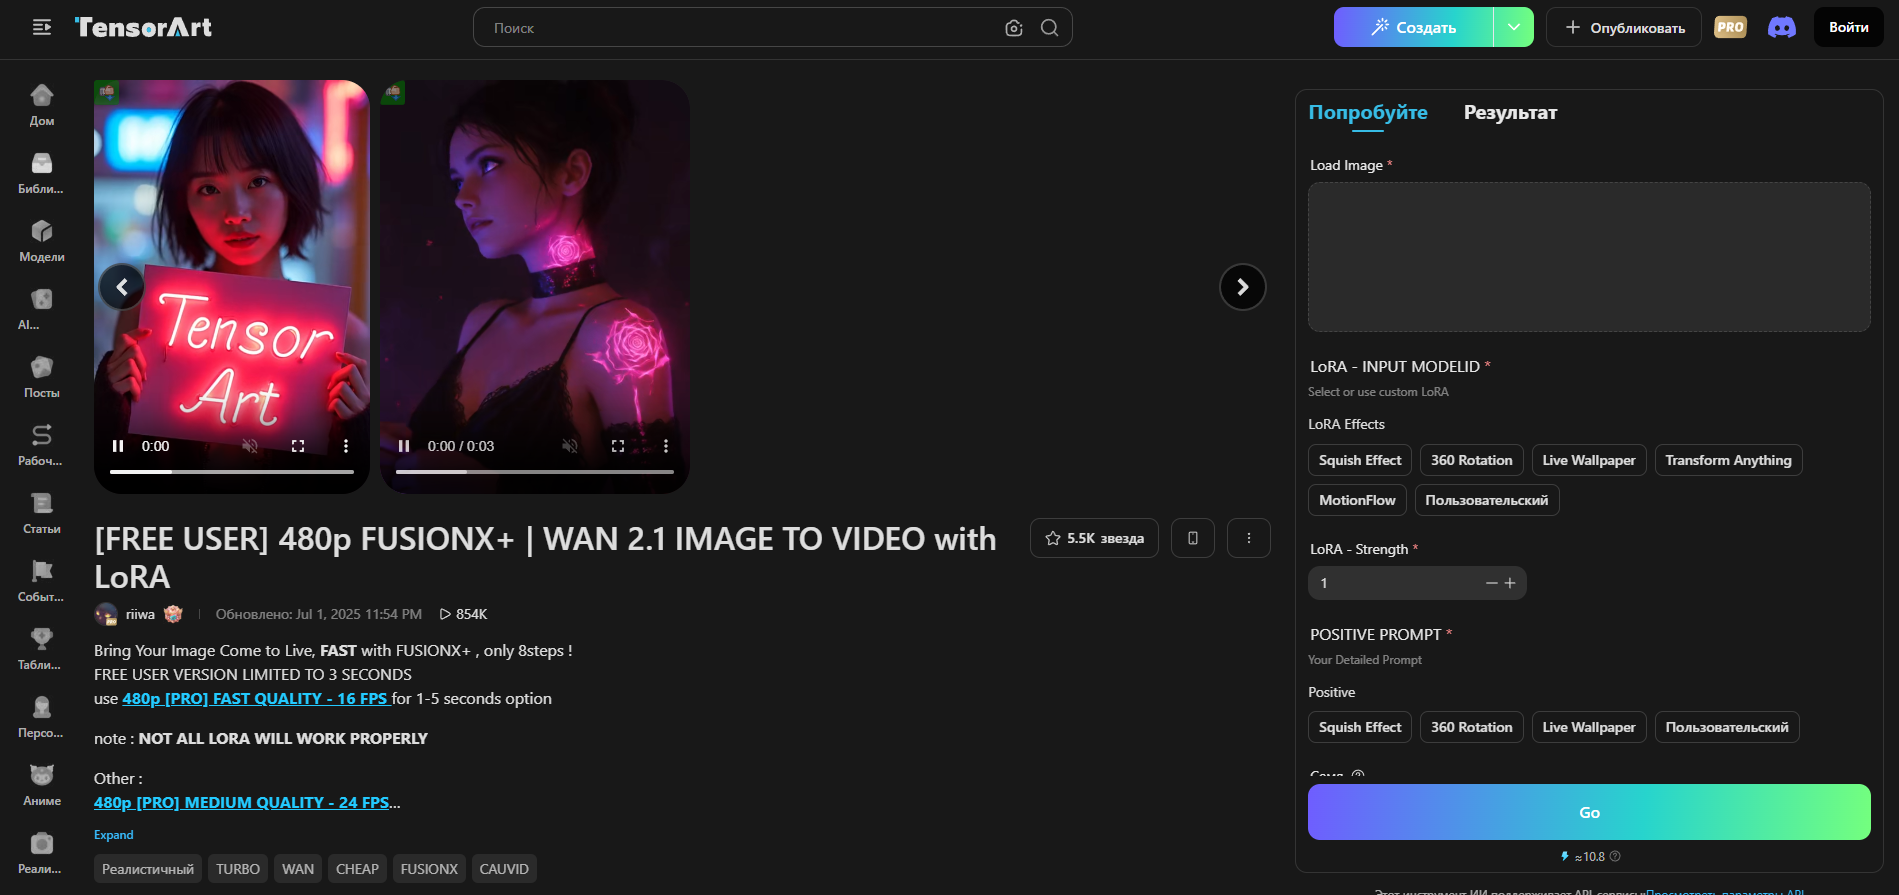Open Модели in the sidebar
This screenshot has height=895, width=1899.
[x=42, y=241]
